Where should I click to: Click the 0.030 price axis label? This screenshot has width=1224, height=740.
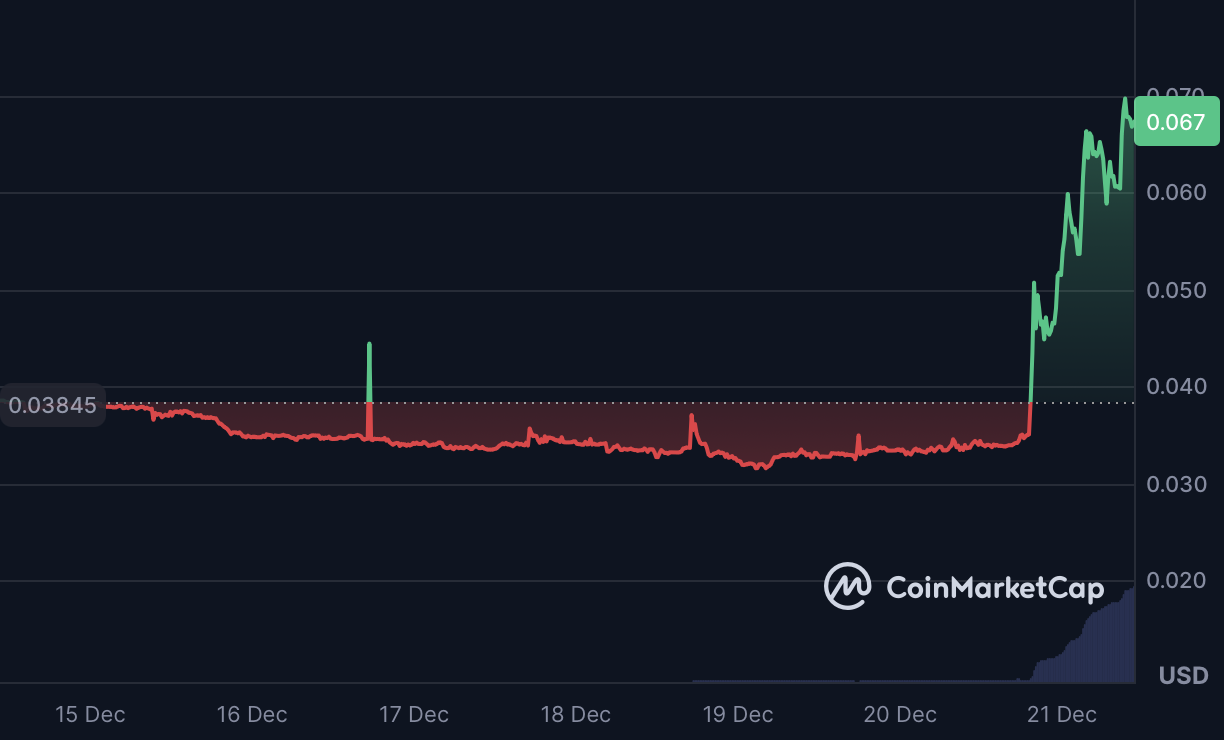1176,484
